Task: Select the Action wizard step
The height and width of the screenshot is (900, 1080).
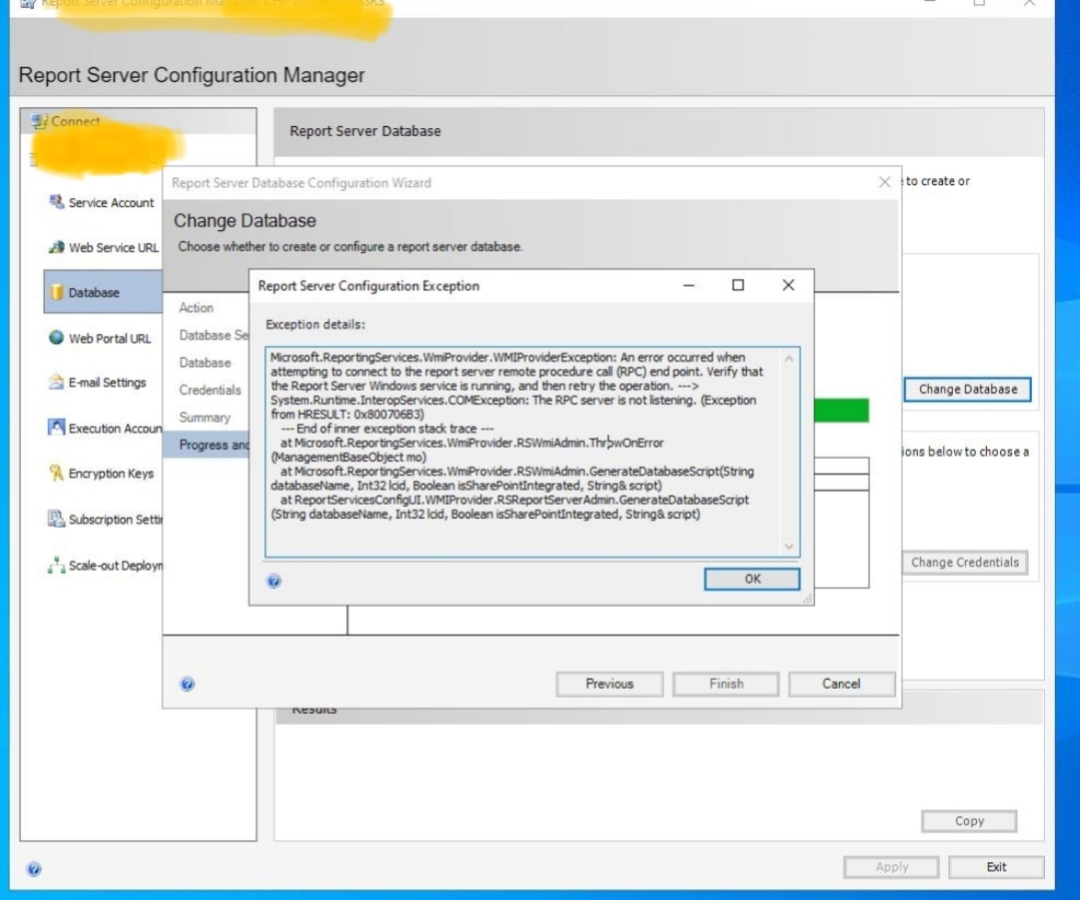Action: click(196, 308)
